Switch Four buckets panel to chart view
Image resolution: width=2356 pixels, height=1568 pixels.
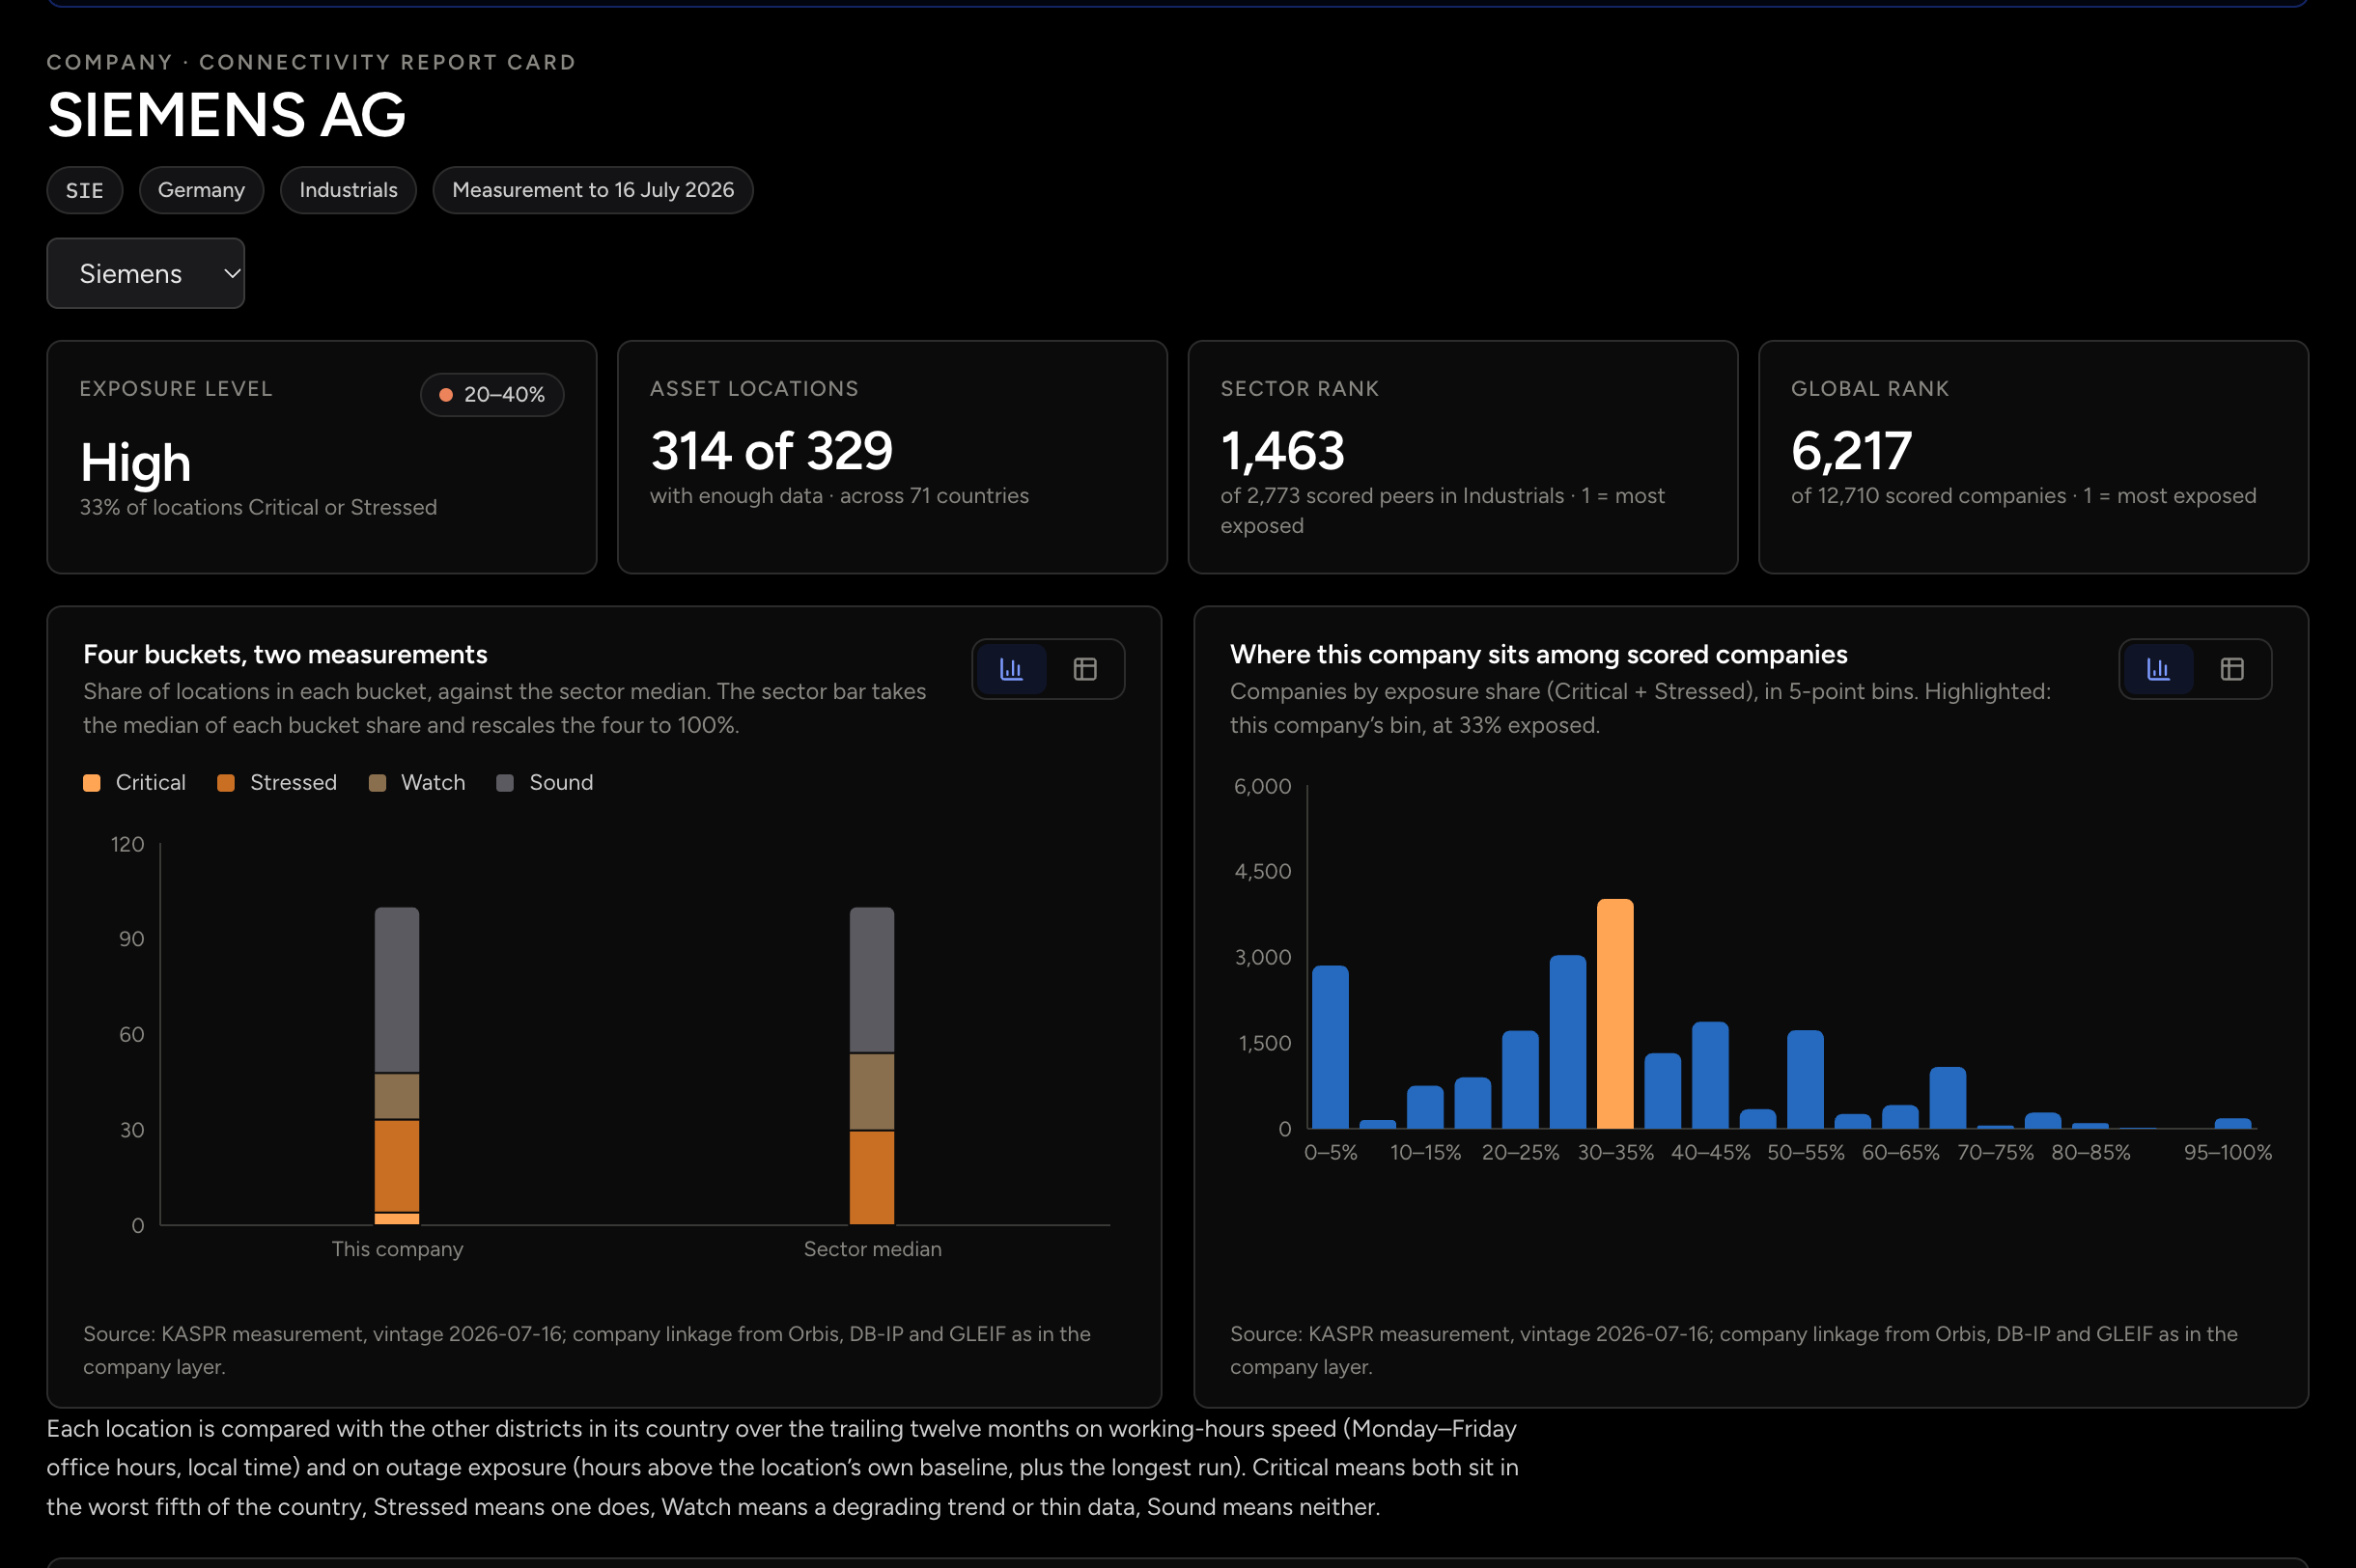point(1011,669)
